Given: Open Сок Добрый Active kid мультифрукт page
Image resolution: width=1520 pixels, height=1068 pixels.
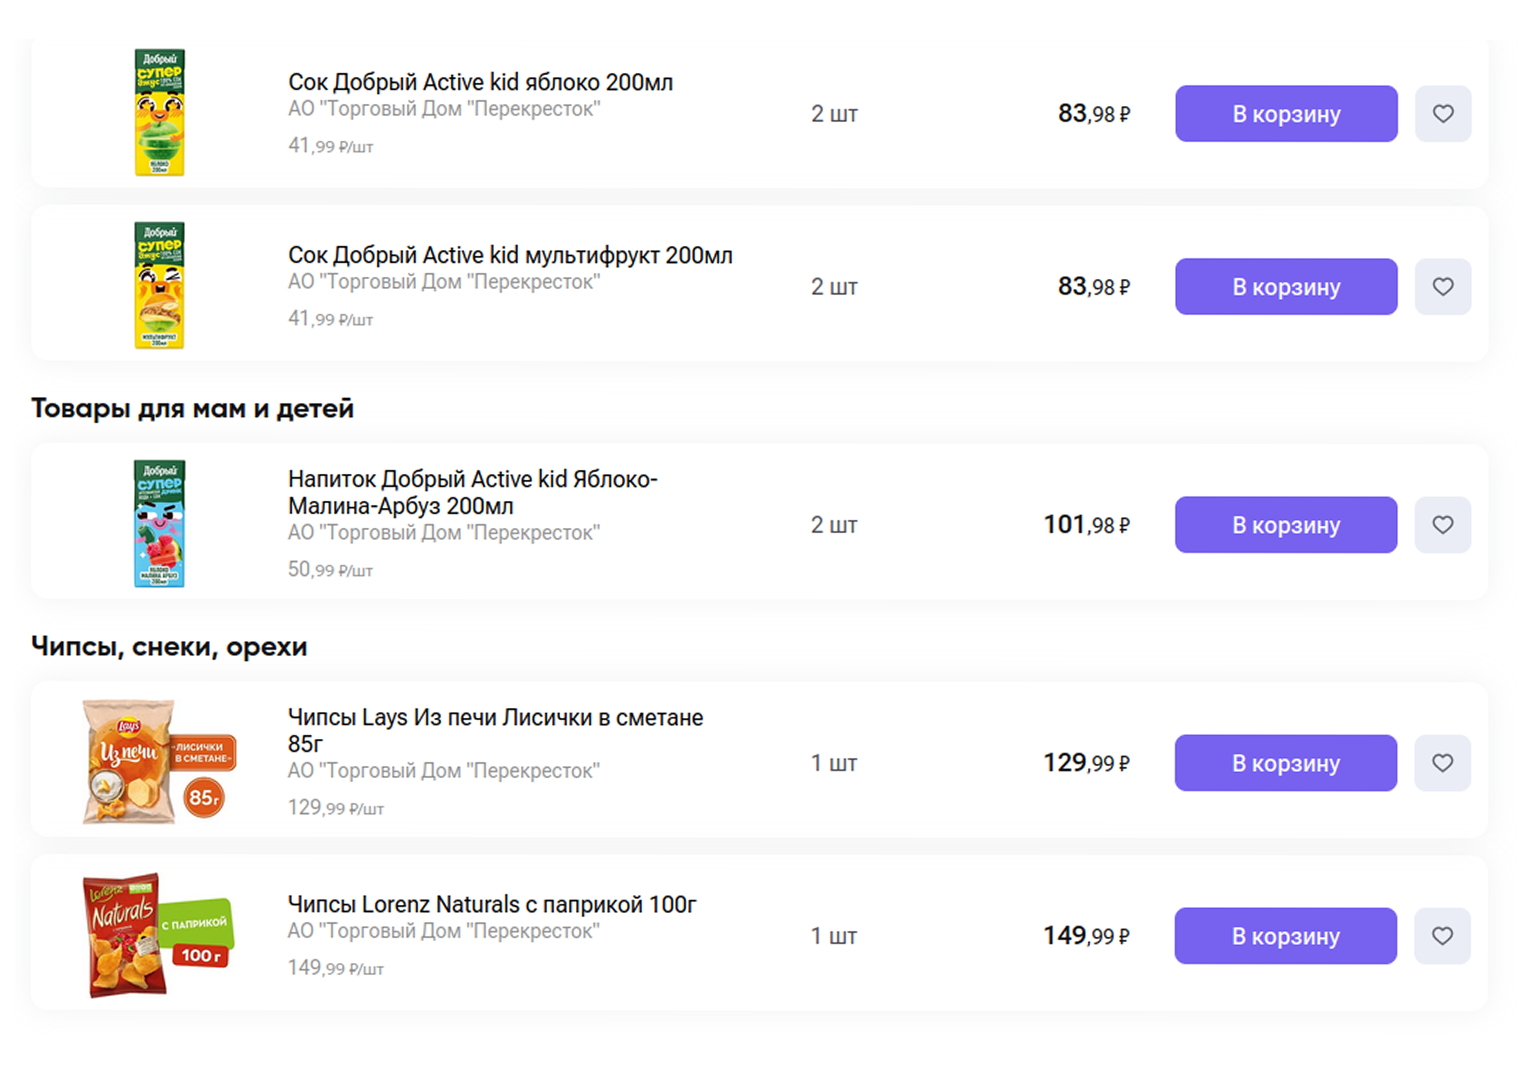Looking at the screenshot, I should 510,255.
